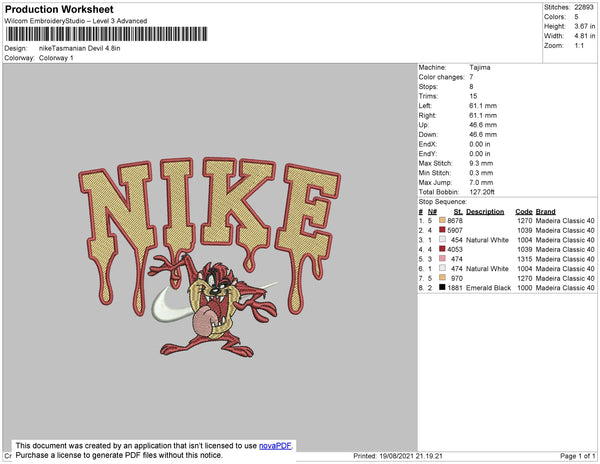The width and height of the screenshot is (600, 464).
Task: Click the "N#" column header
Action: (432, 212)
